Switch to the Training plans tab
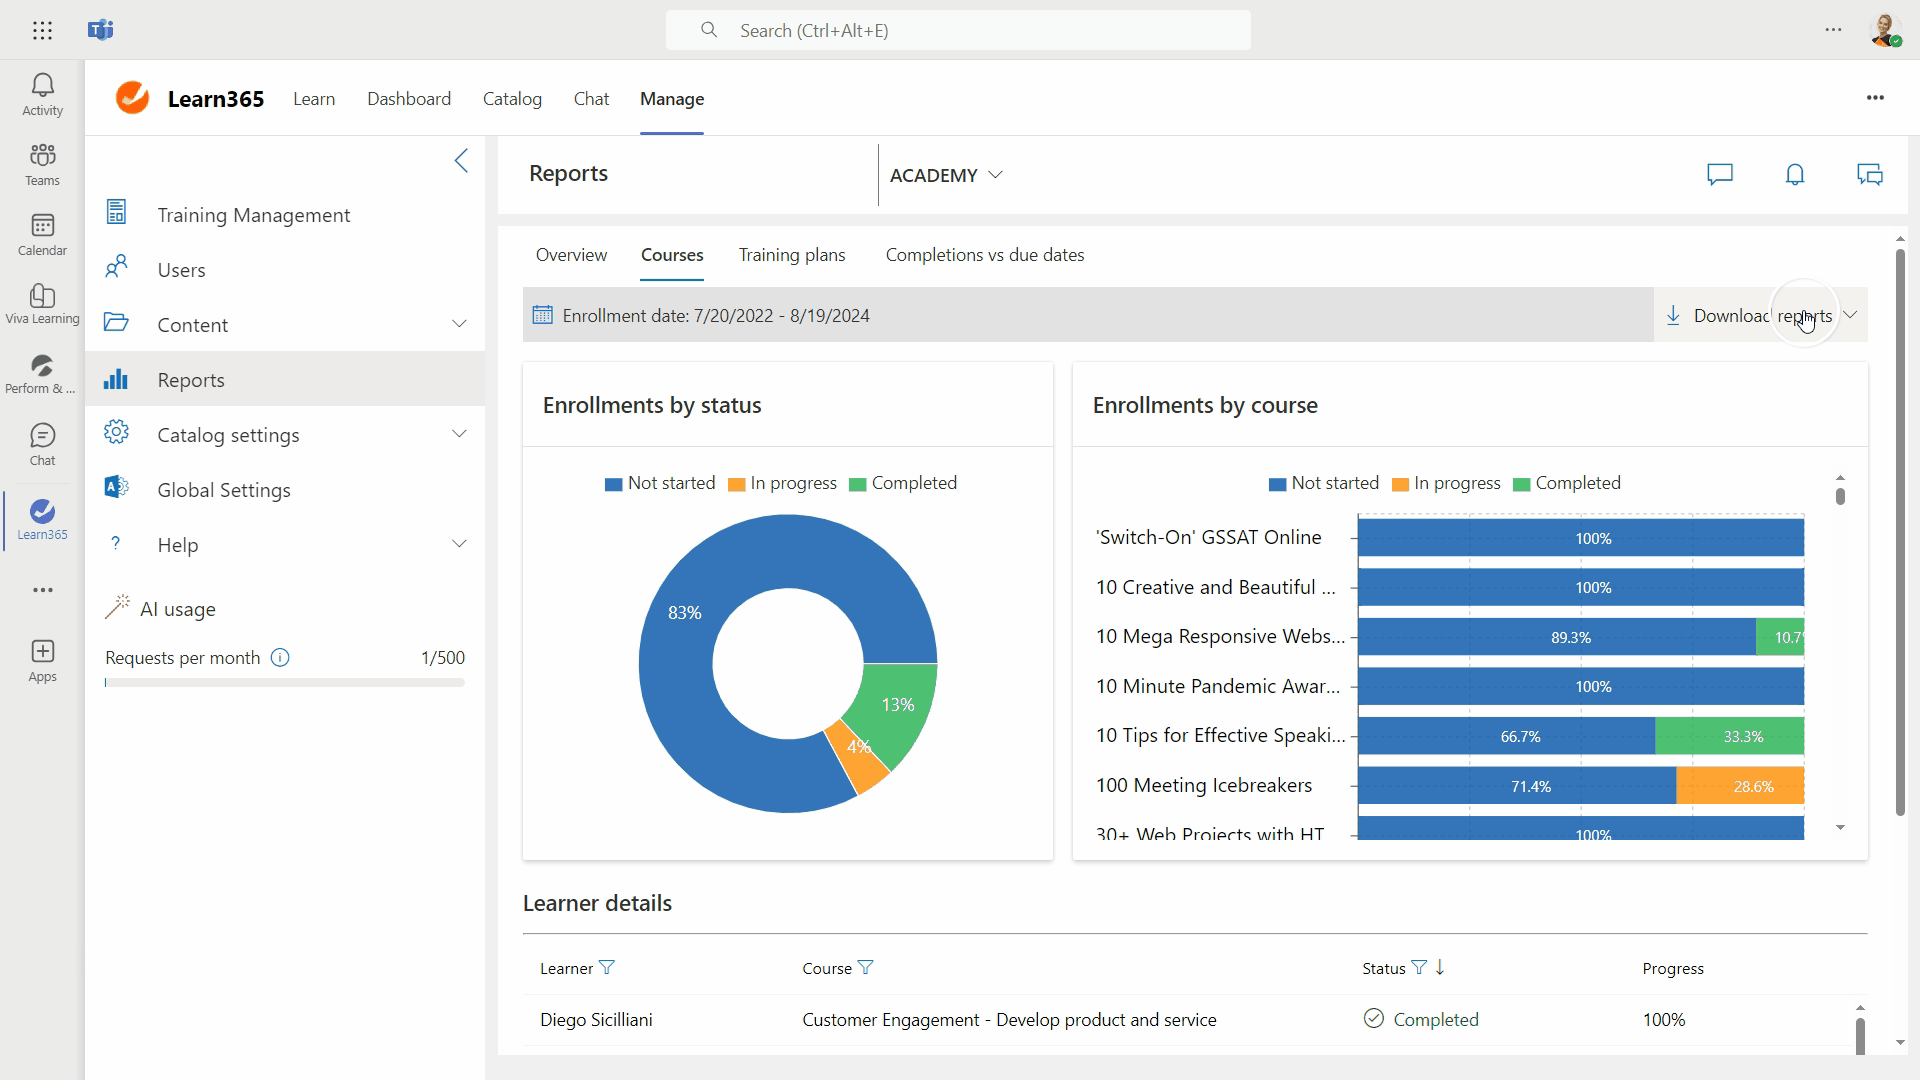This screenshot has height=1080, width=1920. (791, 255)
